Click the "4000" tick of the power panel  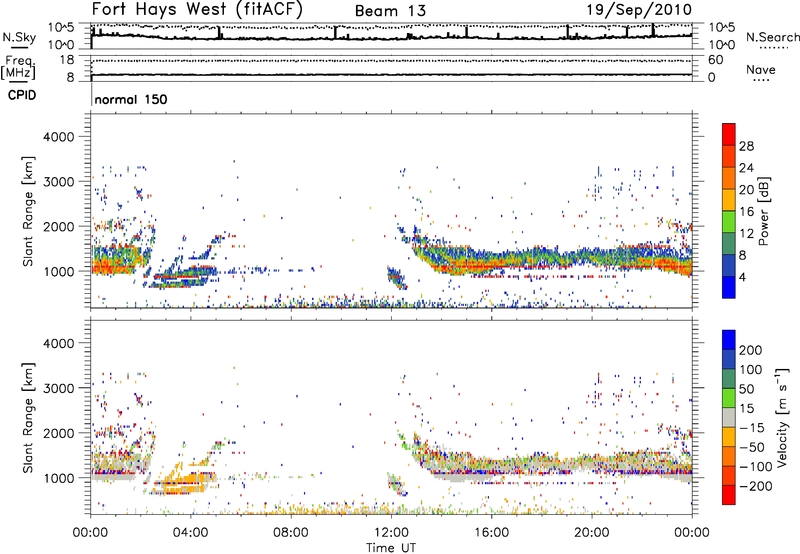[x=59, y=137]
